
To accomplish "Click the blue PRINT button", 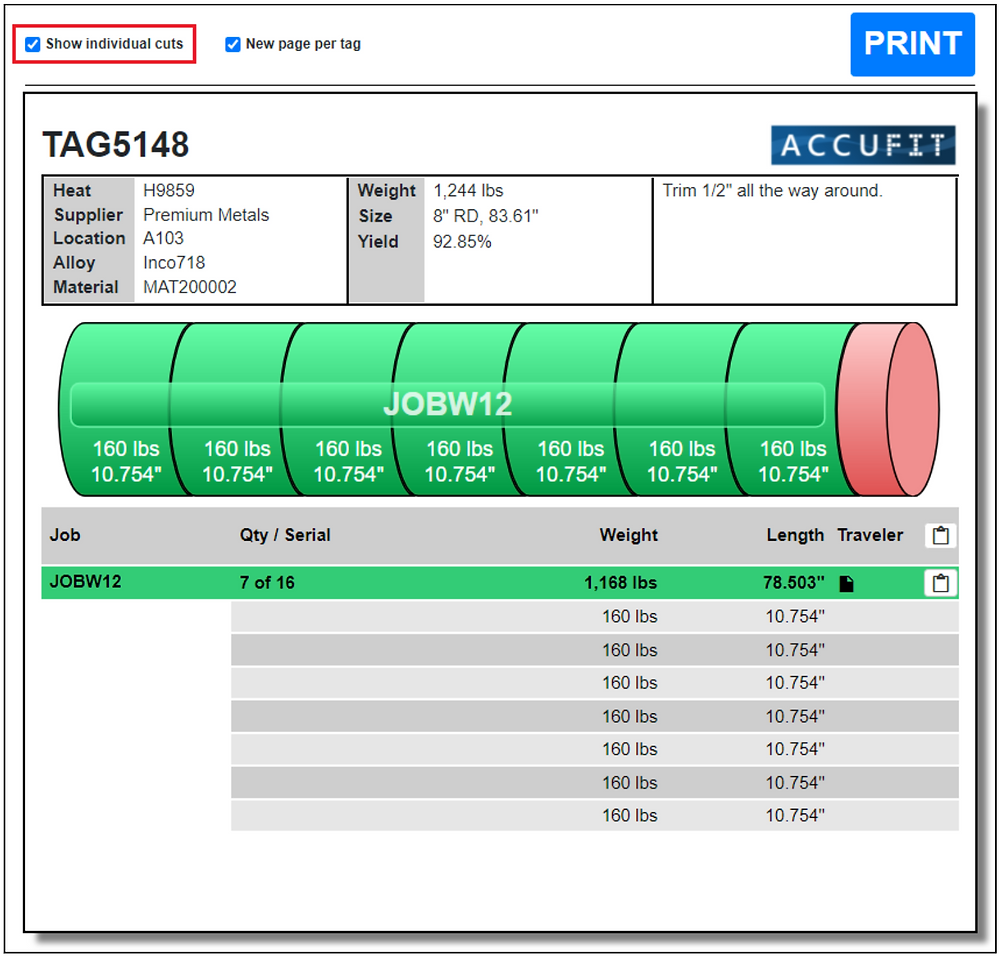I will click(912, 44).
